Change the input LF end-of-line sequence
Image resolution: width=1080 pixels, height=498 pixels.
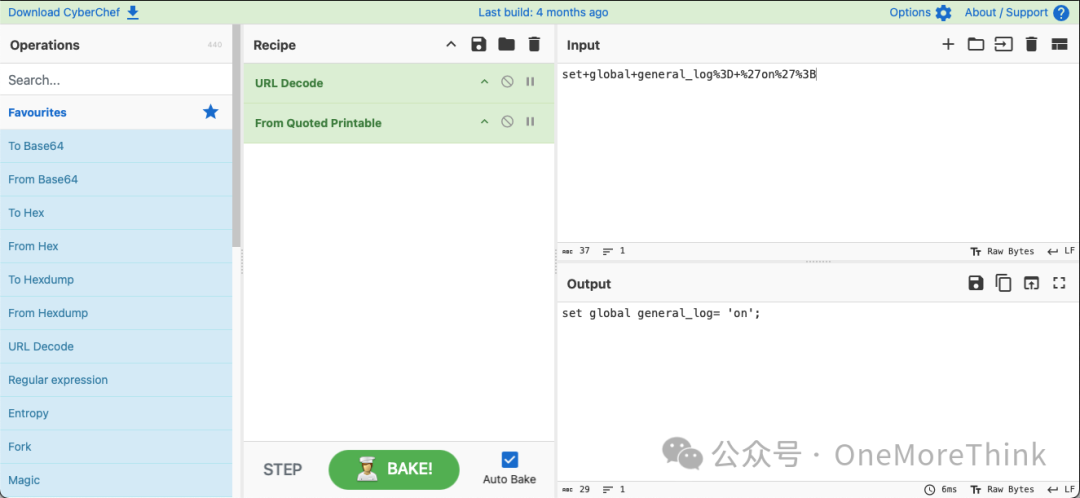(x=1061, y=251)
